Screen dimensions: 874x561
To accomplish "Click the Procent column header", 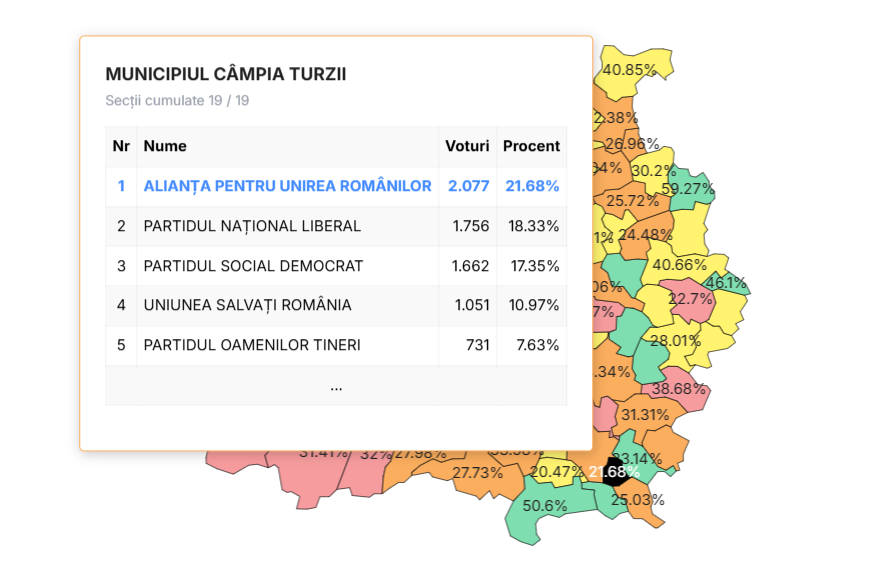I will point(531,146).
